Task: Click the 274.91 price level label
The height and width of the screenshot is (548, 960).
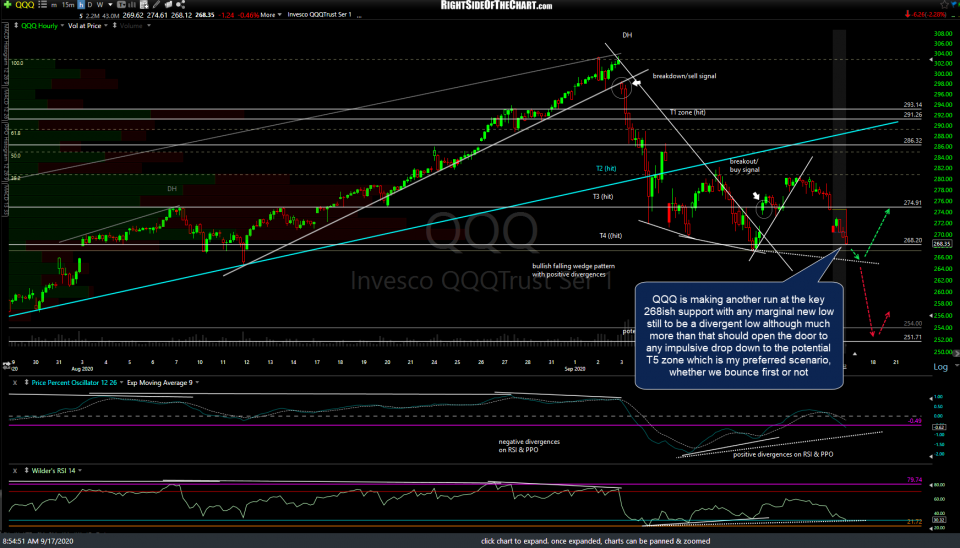Action: pos(912,203)
